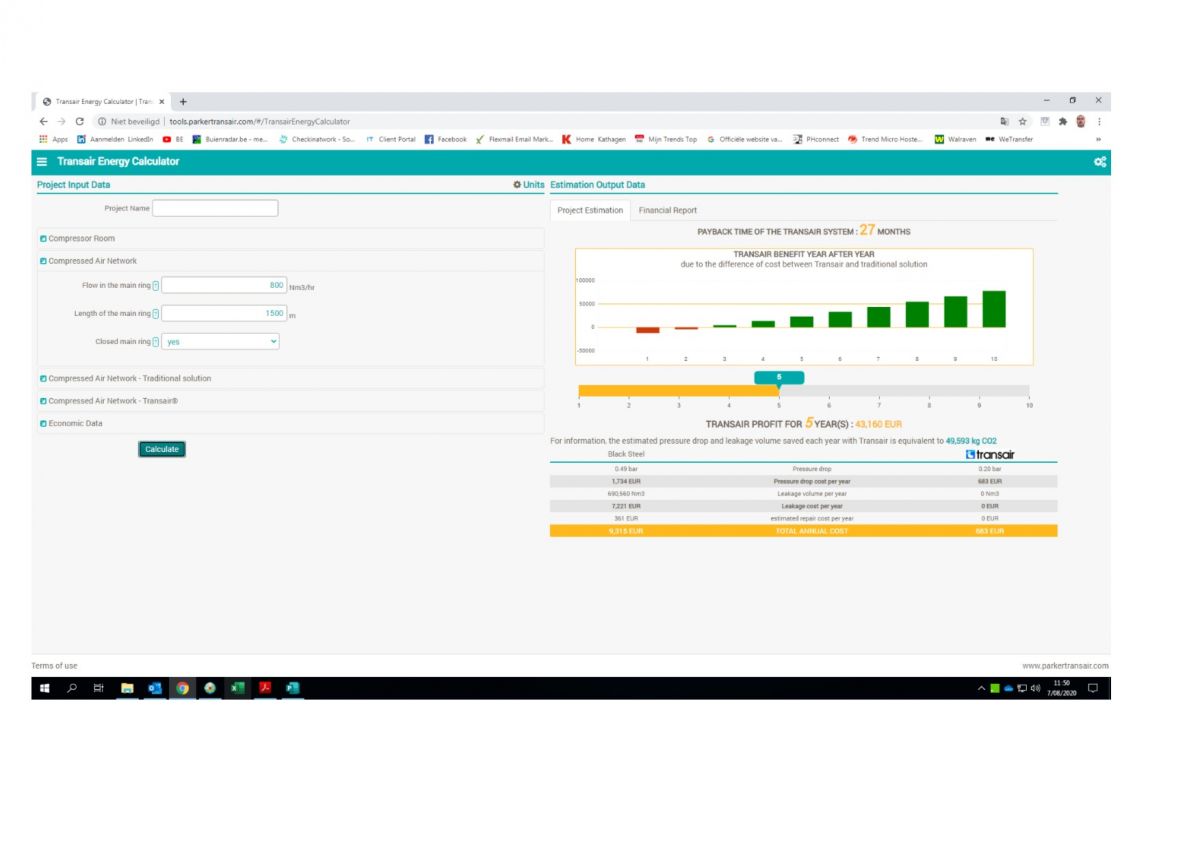
Task: Switch to the Project Estimation tab
Action: click(590, 210)
